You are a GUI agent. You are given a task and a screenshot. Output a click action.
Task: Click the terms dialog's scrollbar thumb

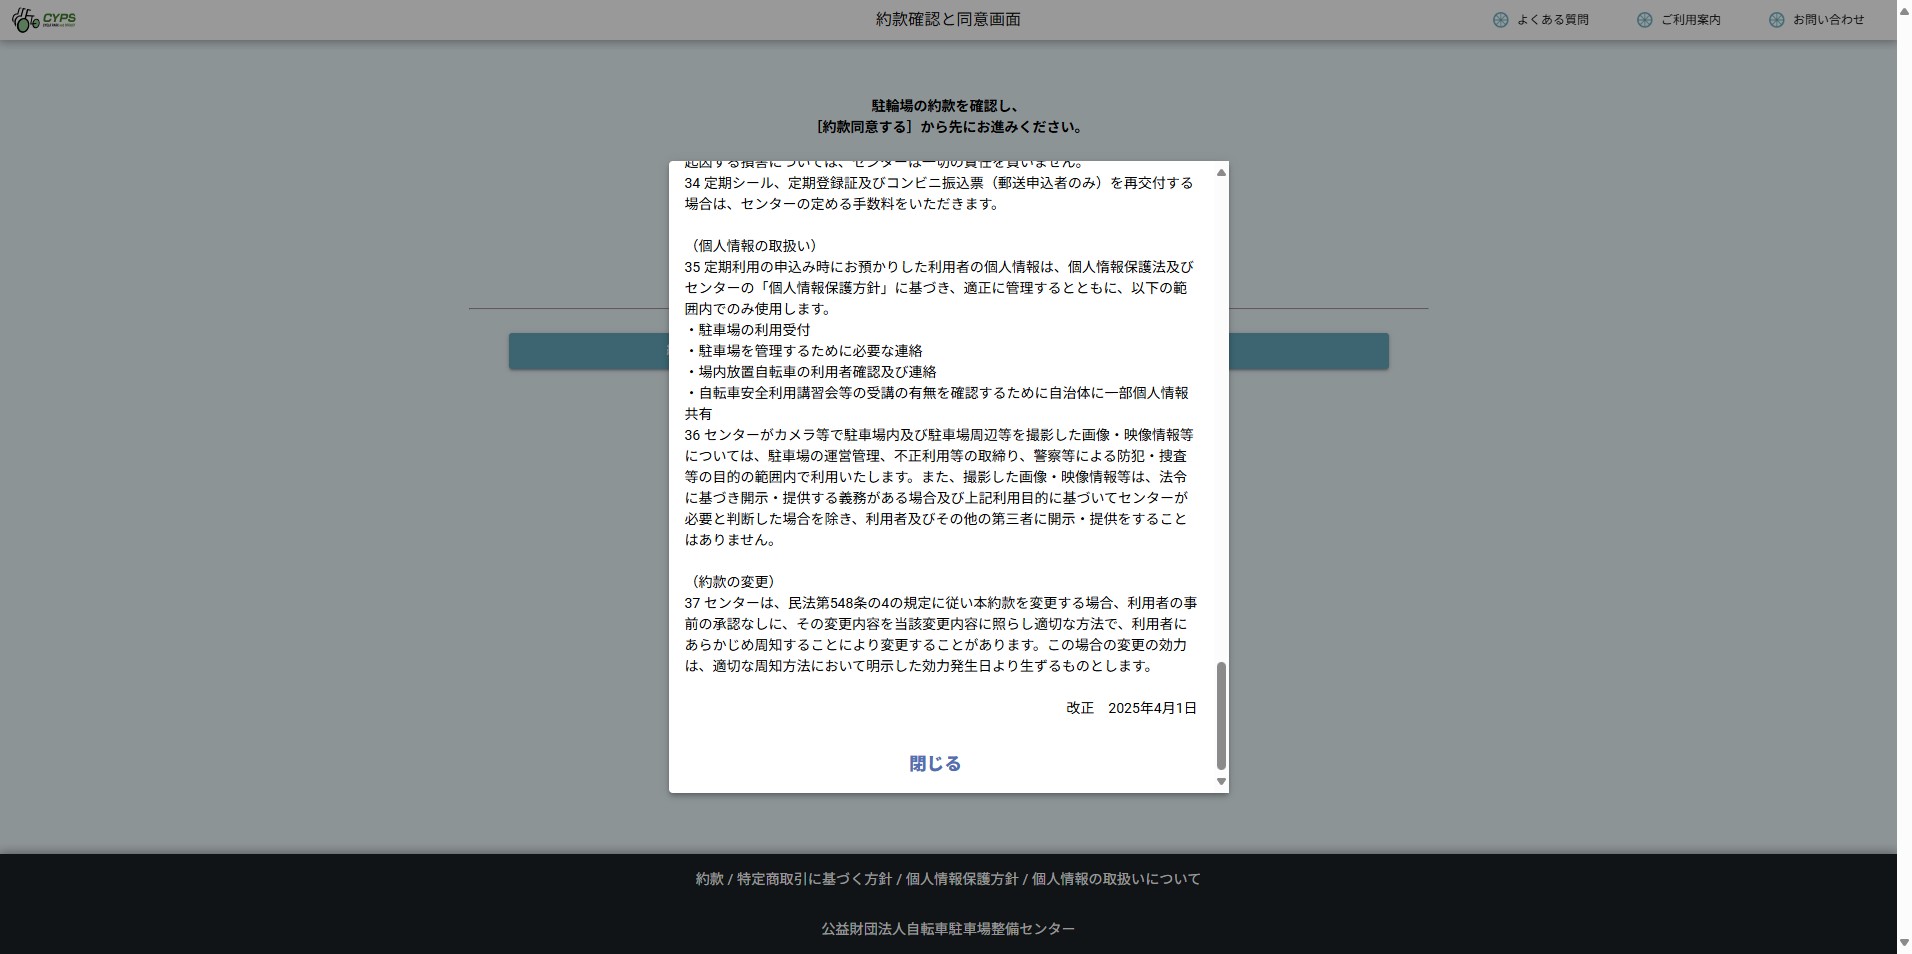(1220, 715)
